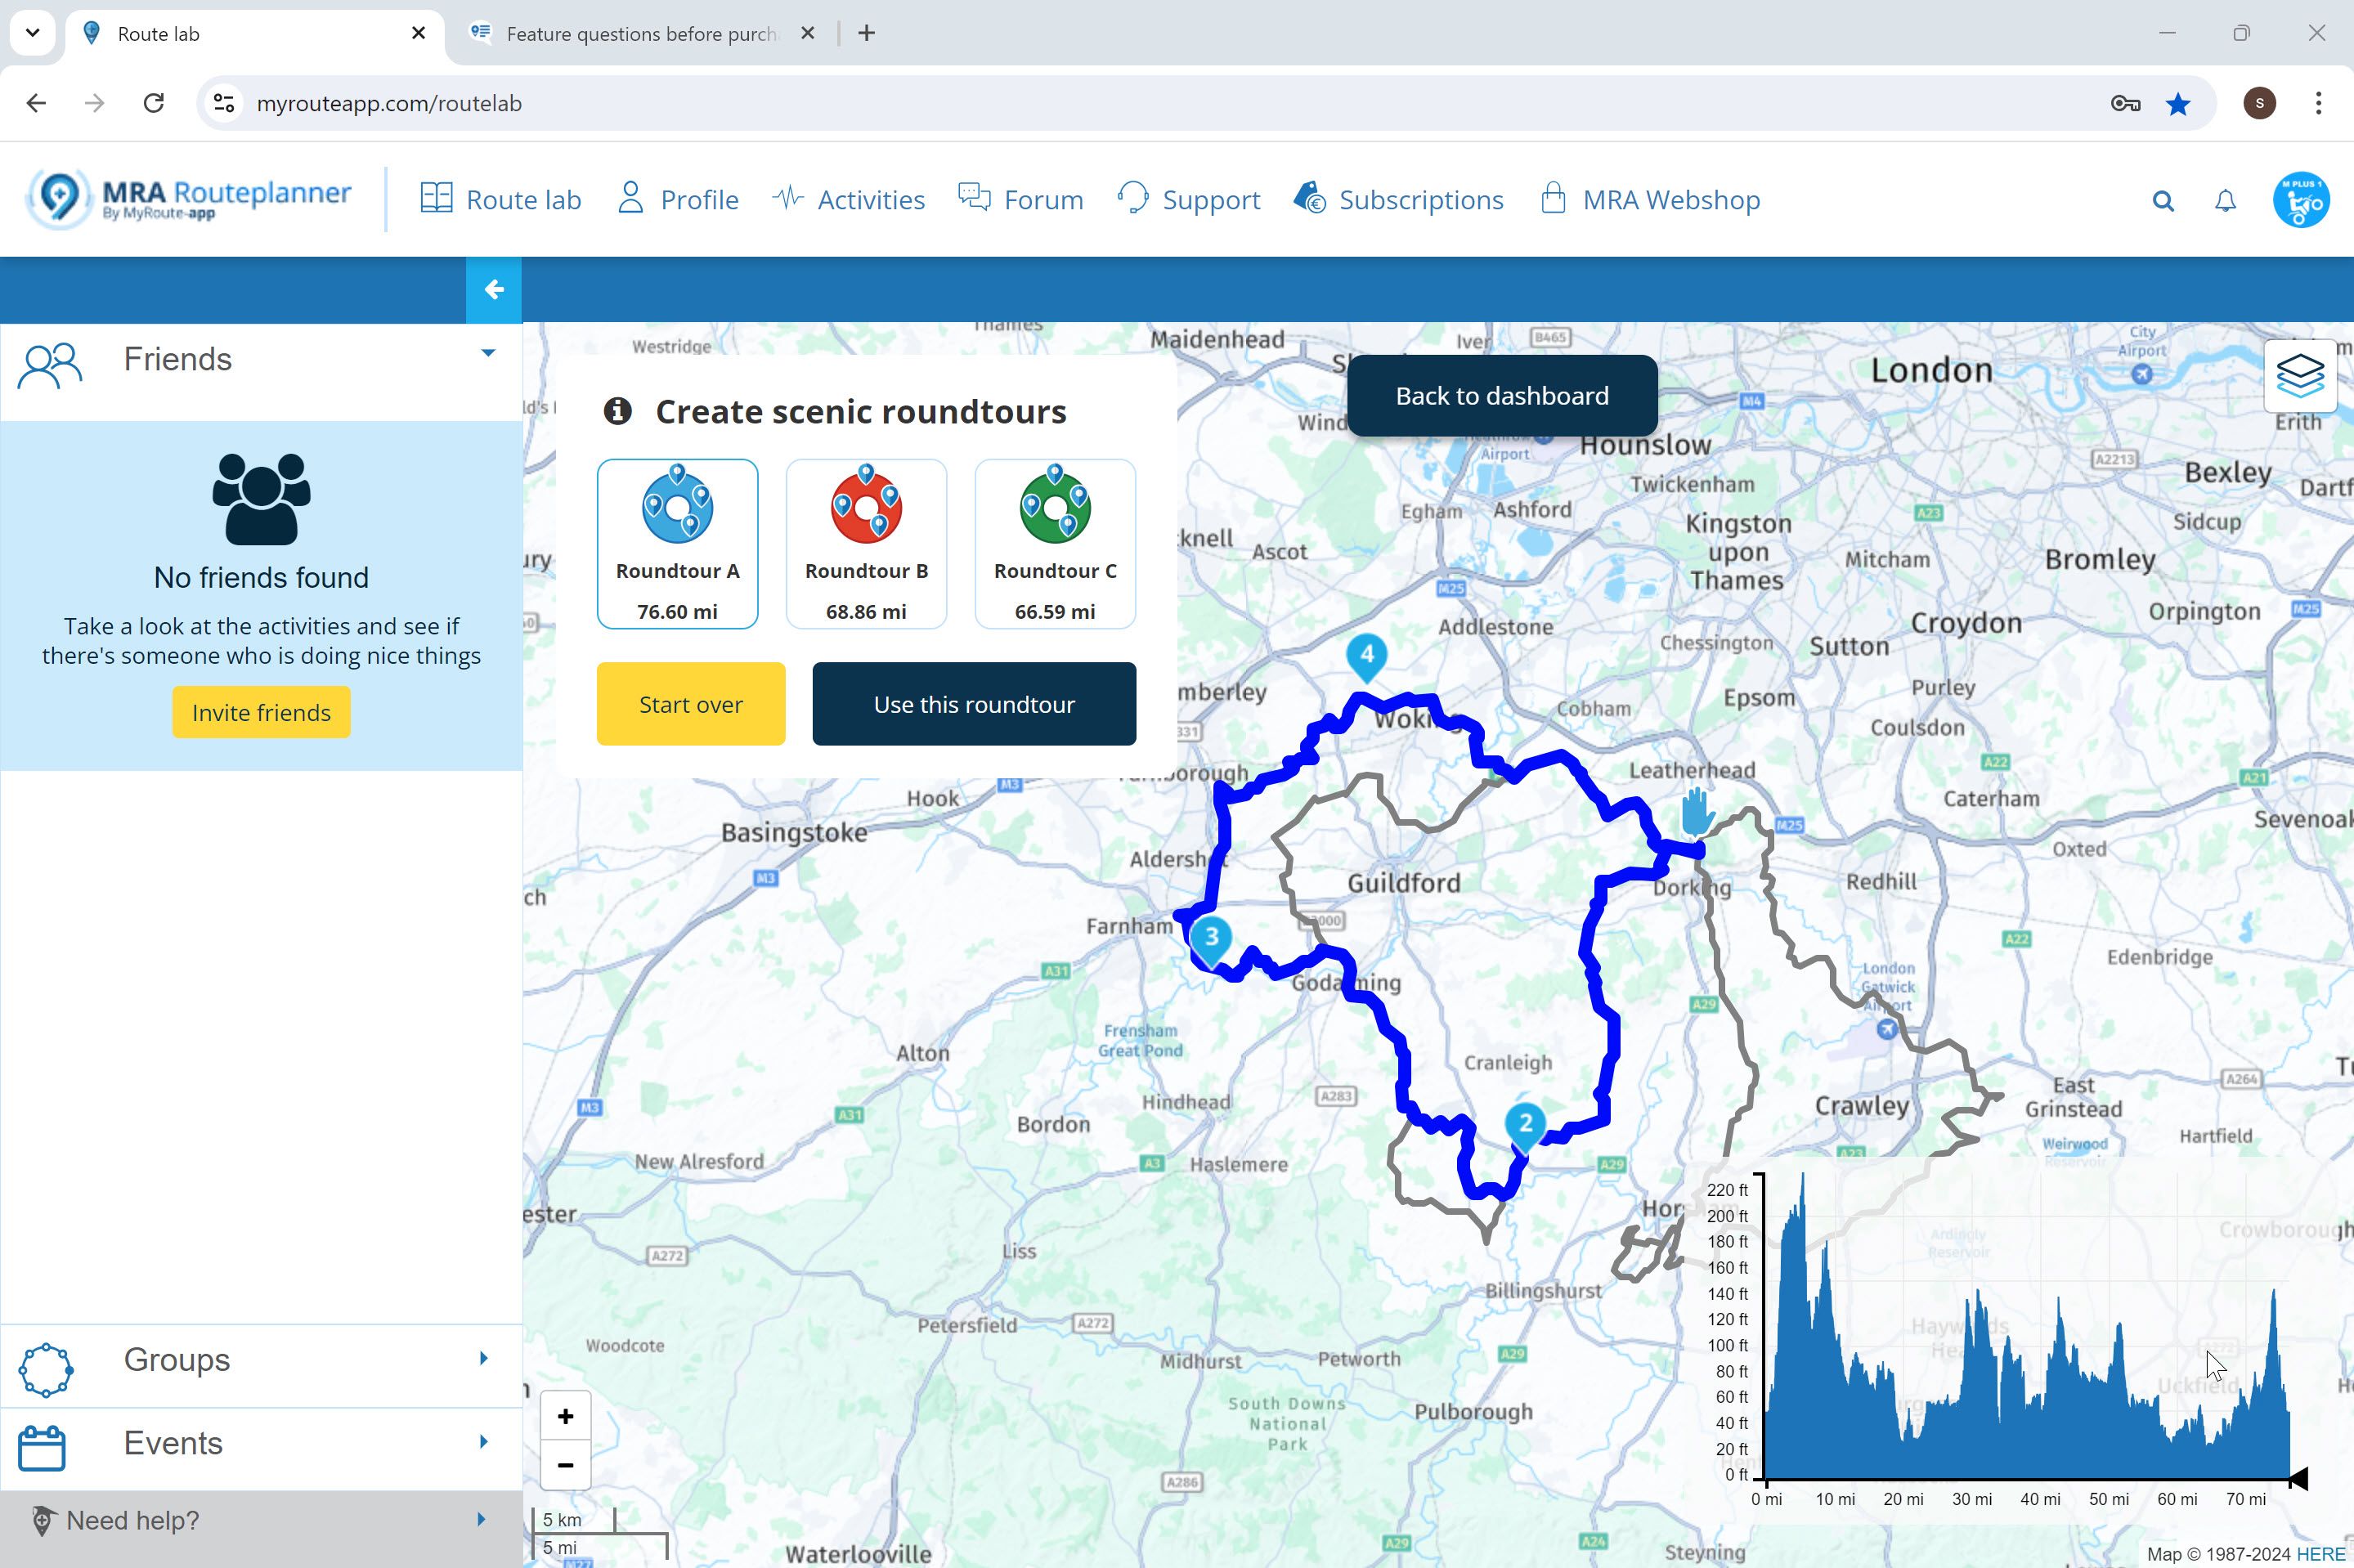Click the MRA Routeplanner logo

[x=189, y=199]
